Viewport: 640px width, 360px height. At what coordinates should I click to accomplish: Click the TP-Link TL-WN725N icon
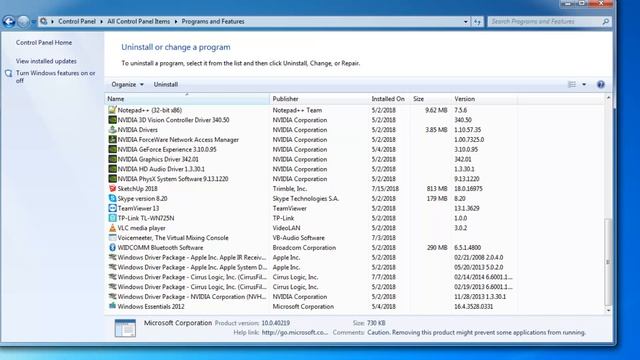pos(112,218)
